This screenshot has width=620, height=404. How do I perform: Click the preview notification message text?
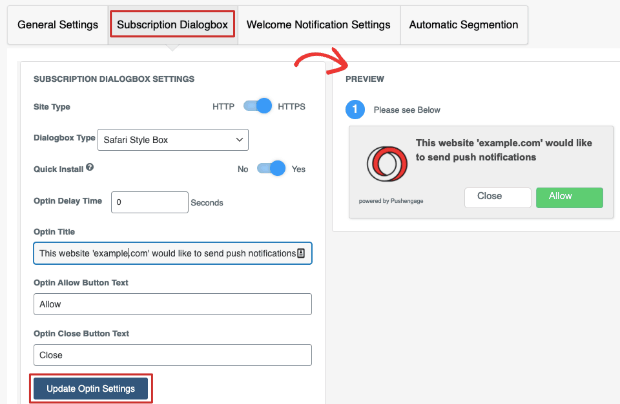pos(504,150)
